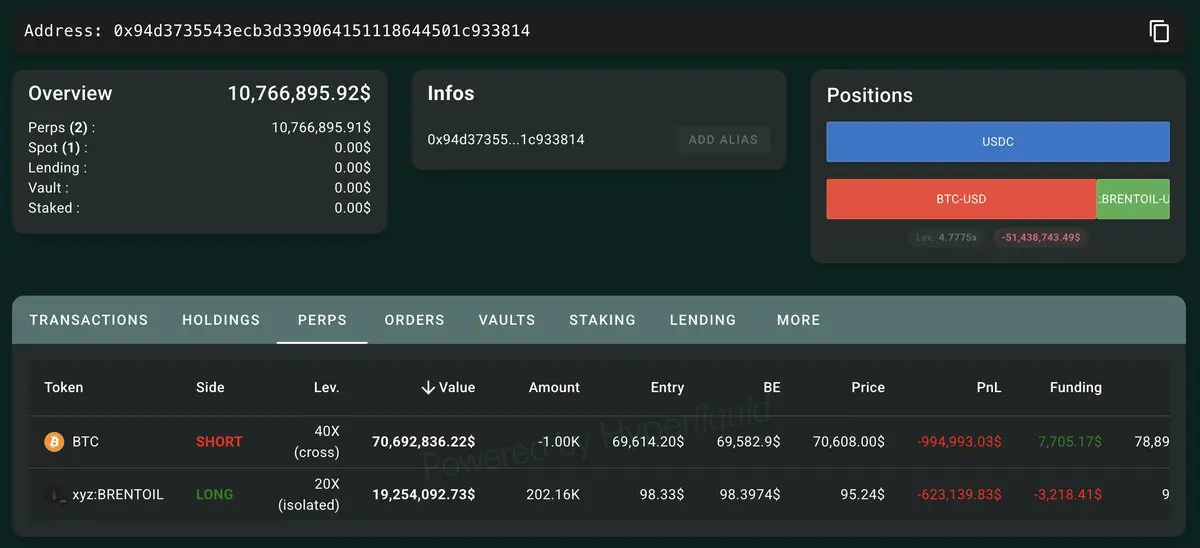
Task: Sort by Value using the down arrow
Action: click(x=428, y=387)
